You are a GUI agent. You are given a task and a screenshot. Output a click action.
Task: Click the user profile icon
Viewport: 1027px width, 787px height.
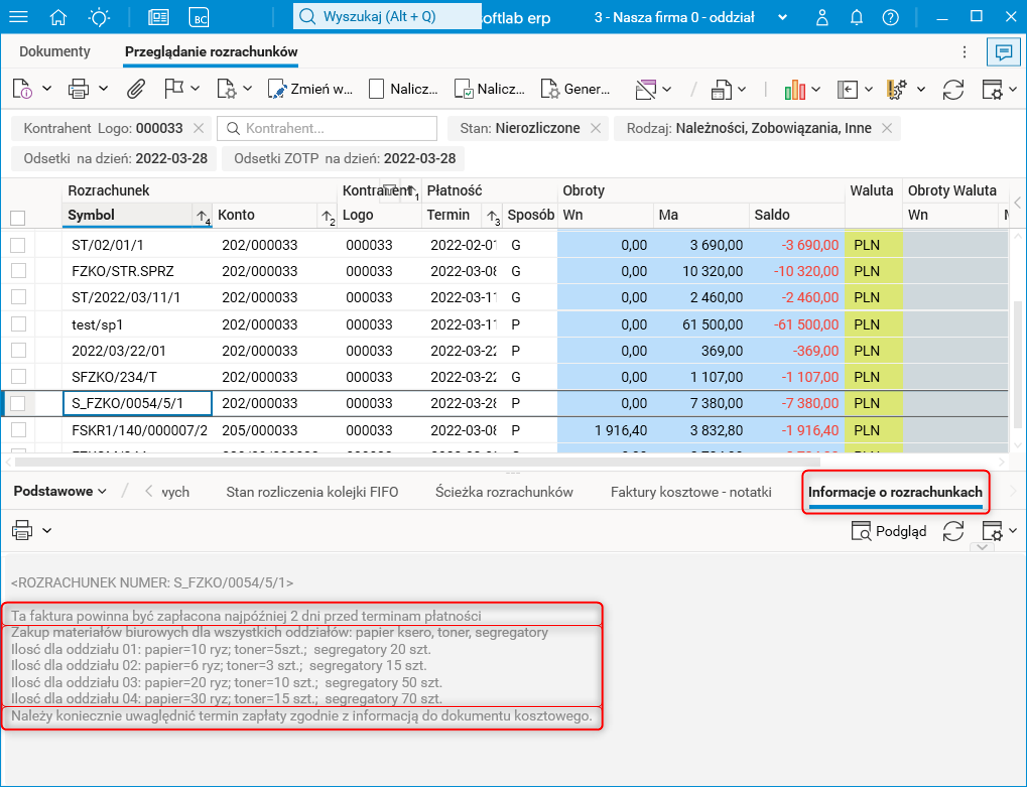coord(822,17)
